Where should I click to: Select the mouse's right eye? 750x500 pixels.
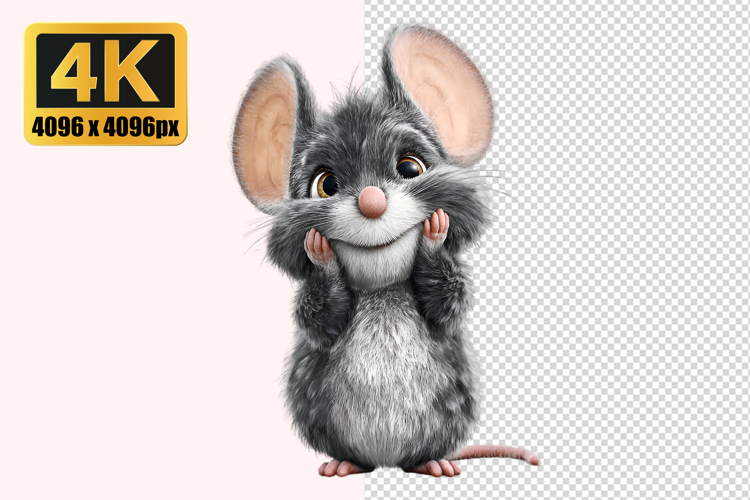[410, 166]
